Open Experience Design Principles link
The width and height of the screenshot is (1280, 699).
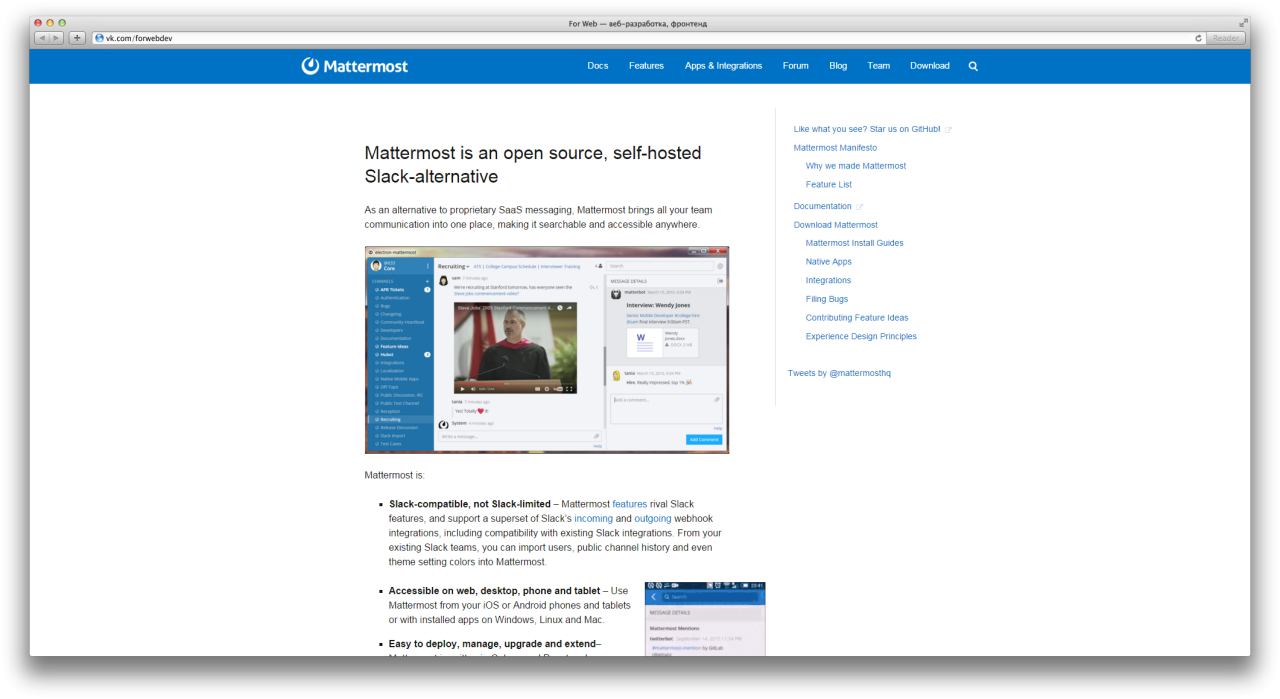861,337
